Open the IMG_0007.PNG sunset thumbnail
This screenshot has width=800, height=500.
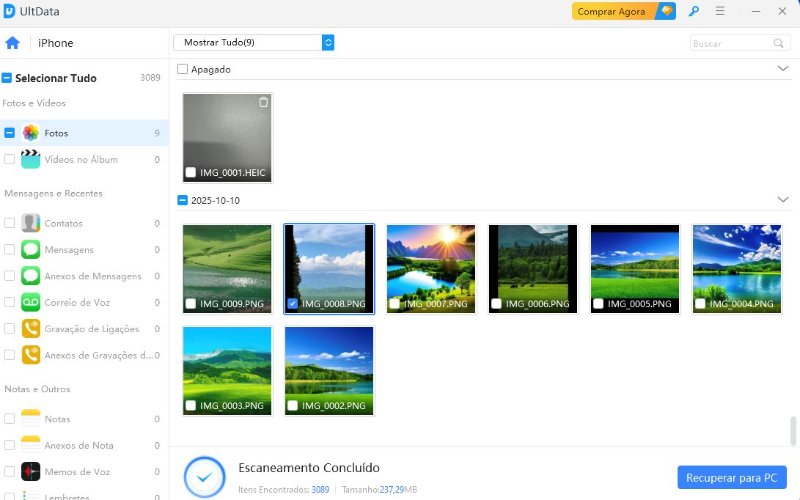(x=431, y=260)
